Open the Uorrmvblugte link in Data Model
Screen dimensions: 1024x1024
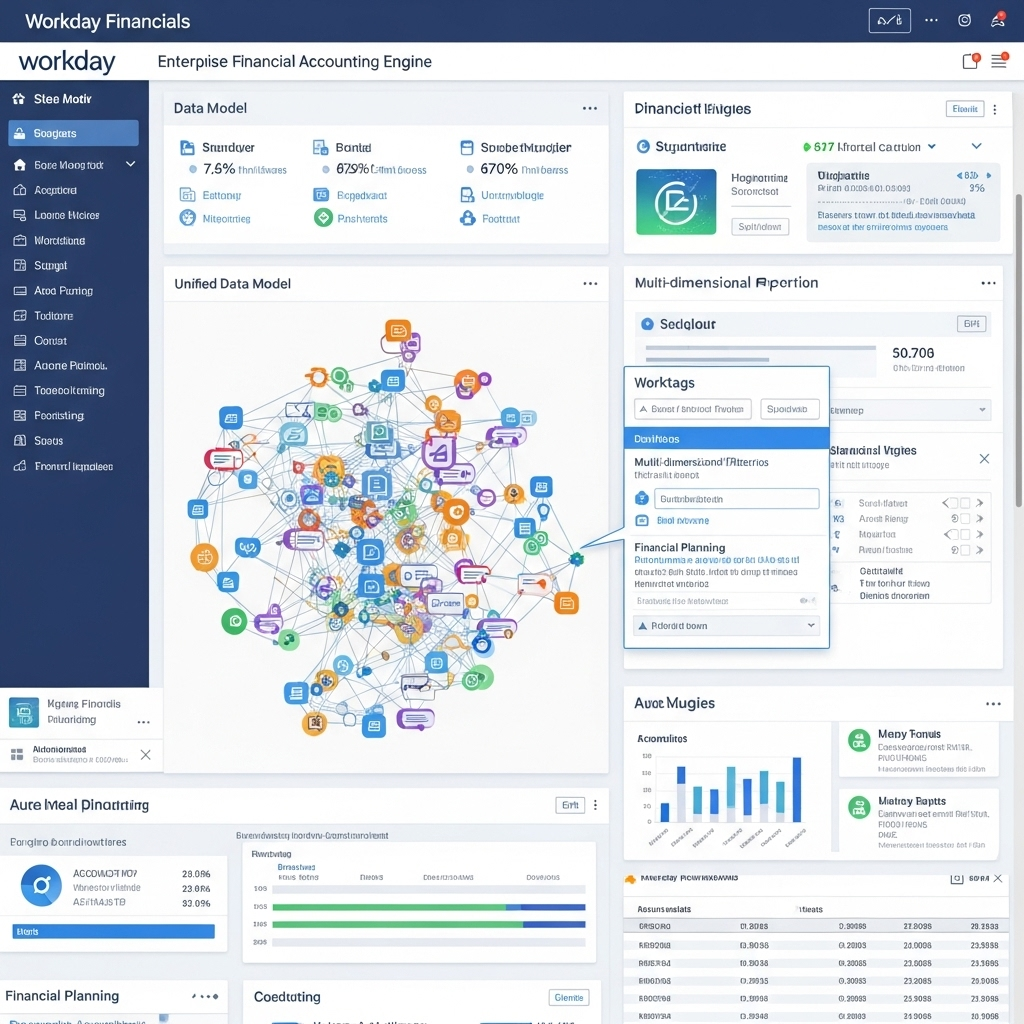pyautogui.click(x=512, y=195)
